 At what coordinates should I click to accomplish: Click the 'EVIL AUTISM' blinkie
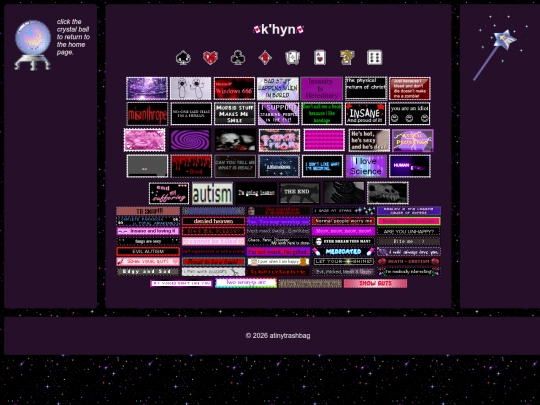point(148,251)
